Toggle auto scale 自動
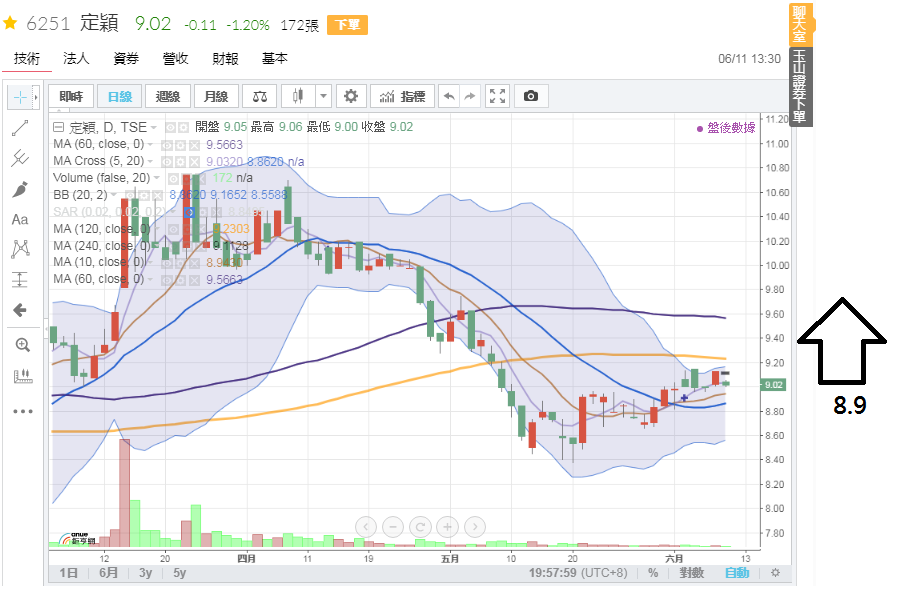900x600 pixels. [x=737, y=572]
